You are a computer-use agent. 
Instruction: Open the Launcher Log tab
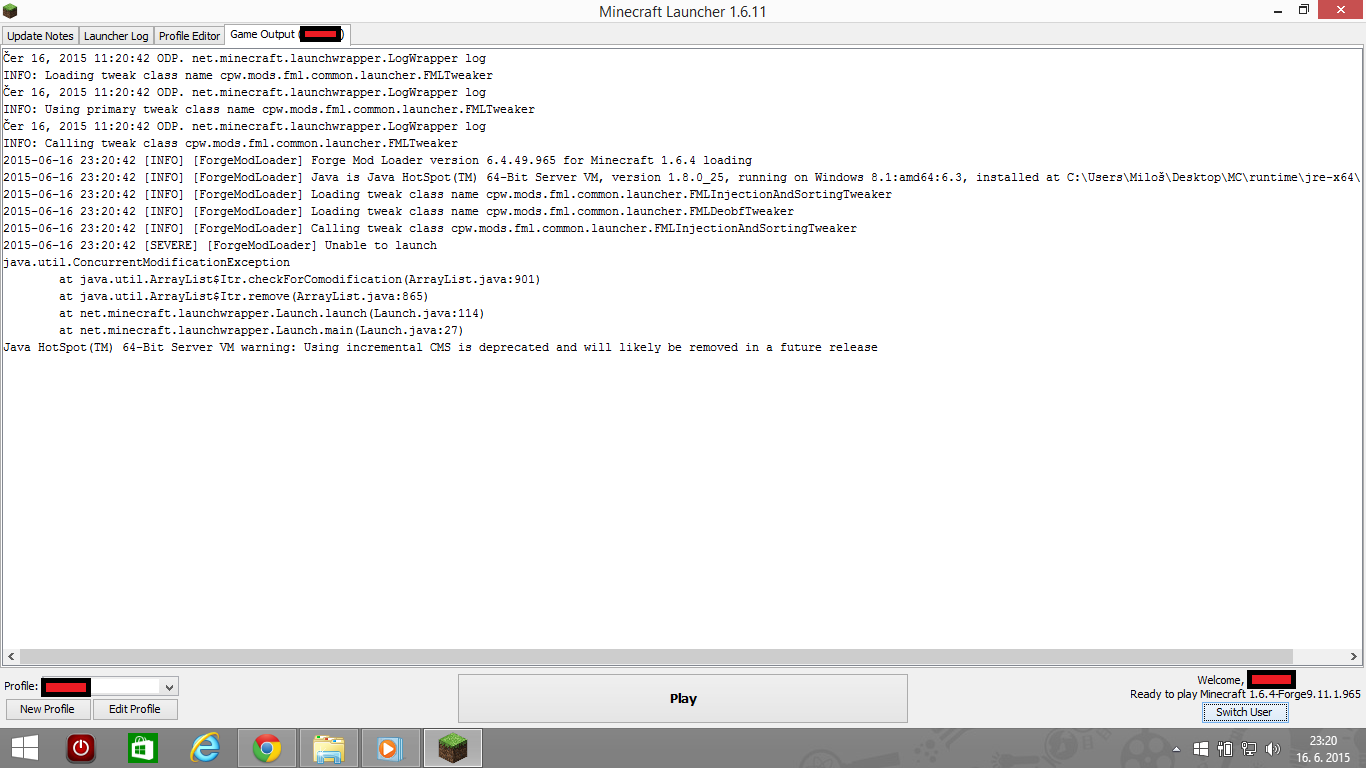(x=116, y=36)
